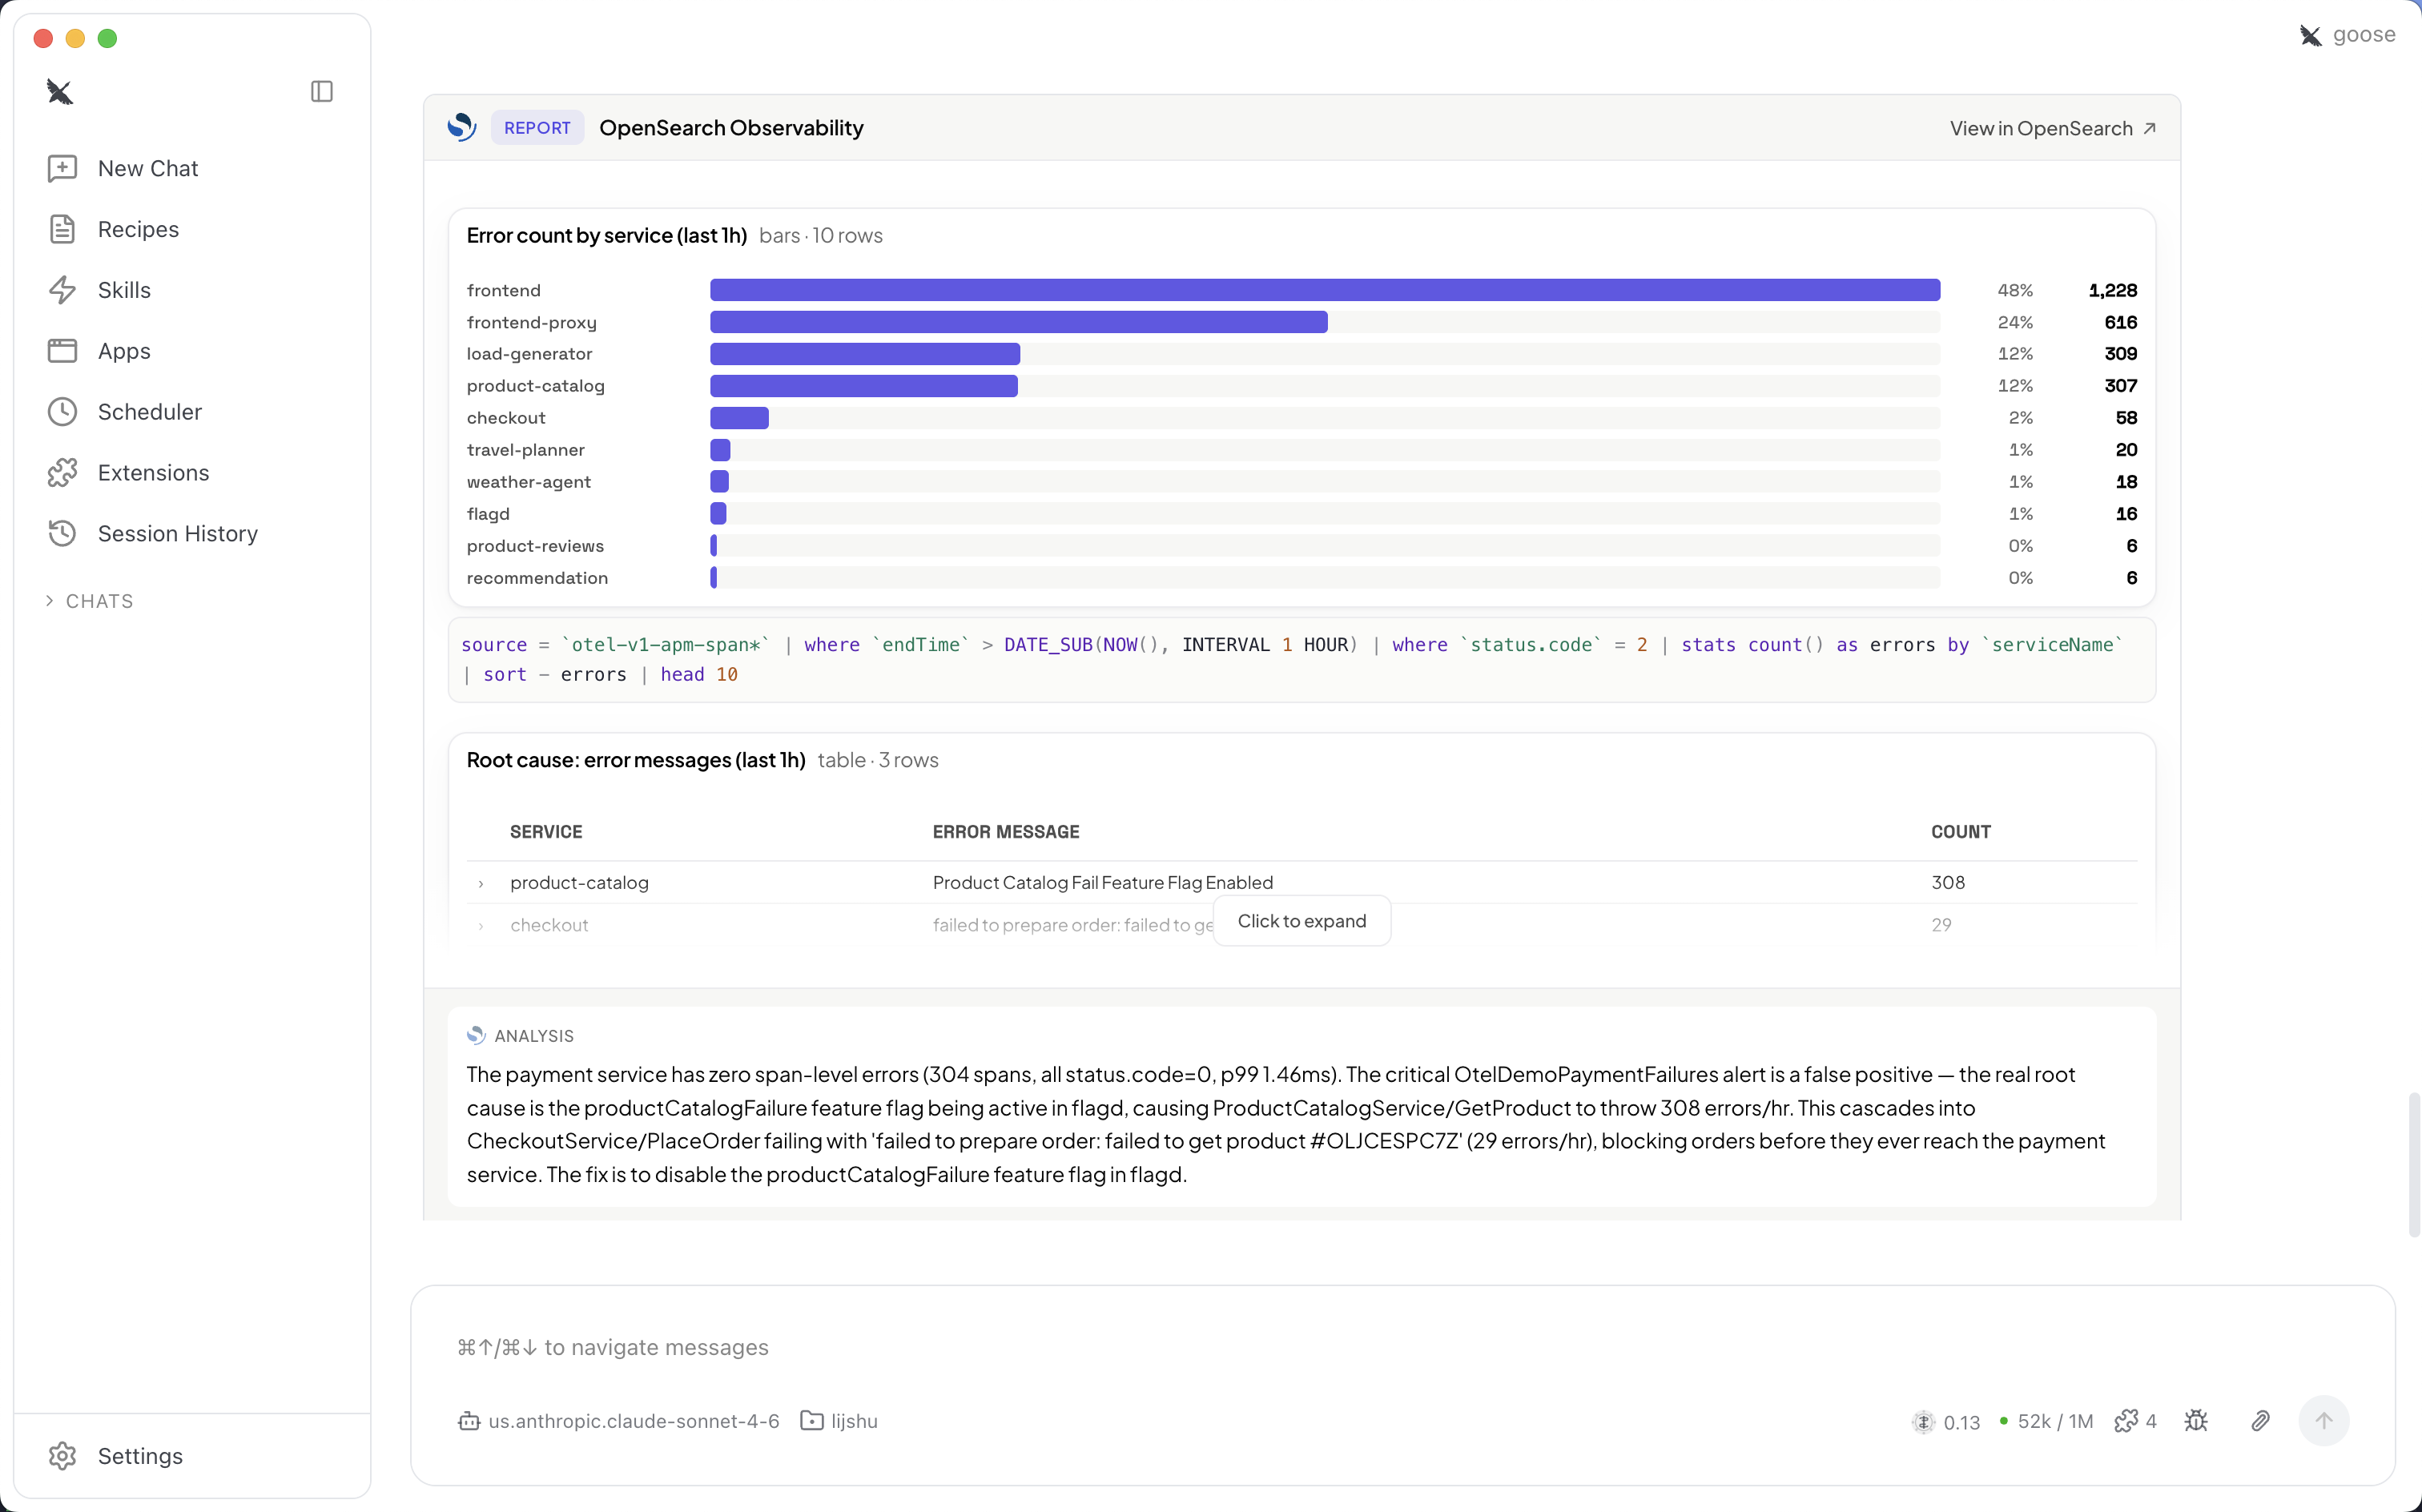Viewport: 2422px width, 1512px height.
Task: Click the product-reviews row label
Action: tap(535, 546)
